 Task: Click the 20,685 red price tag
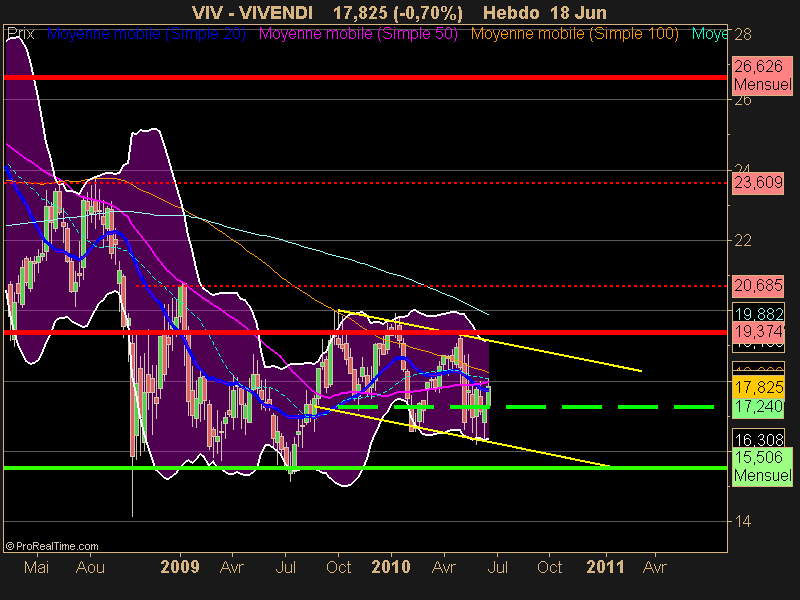[758, 285]
